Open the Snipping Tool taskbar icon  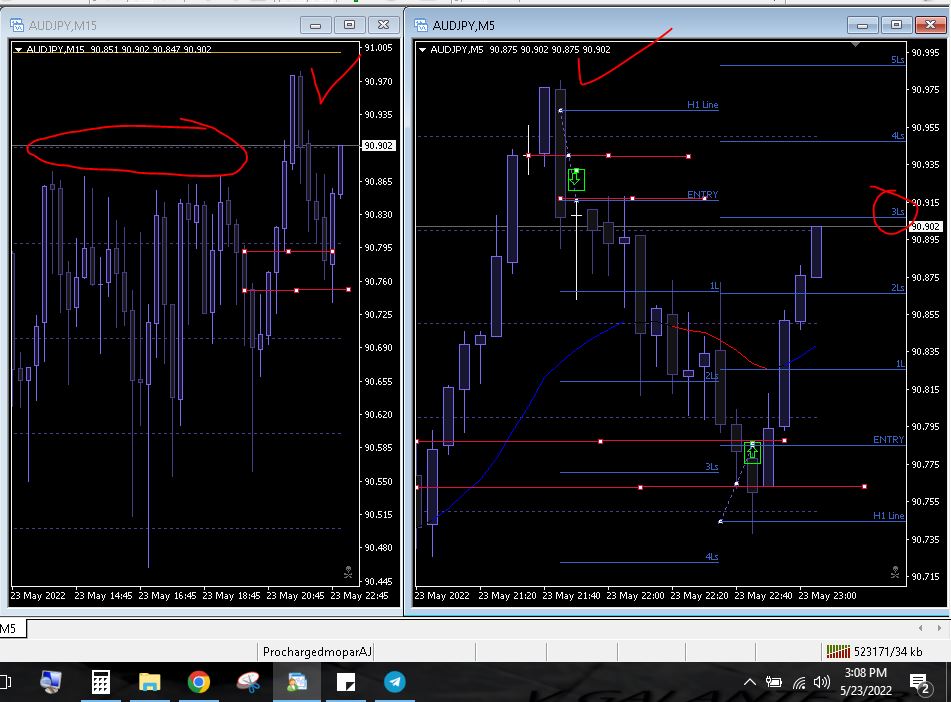pos(248,682)
